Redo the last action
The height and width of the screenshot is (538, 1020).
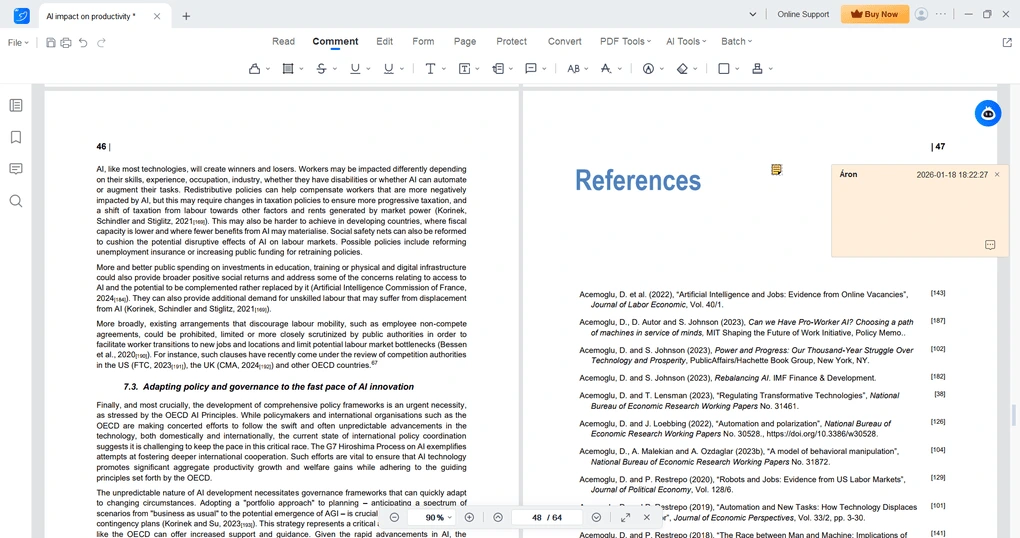click(x=101, y=42)
